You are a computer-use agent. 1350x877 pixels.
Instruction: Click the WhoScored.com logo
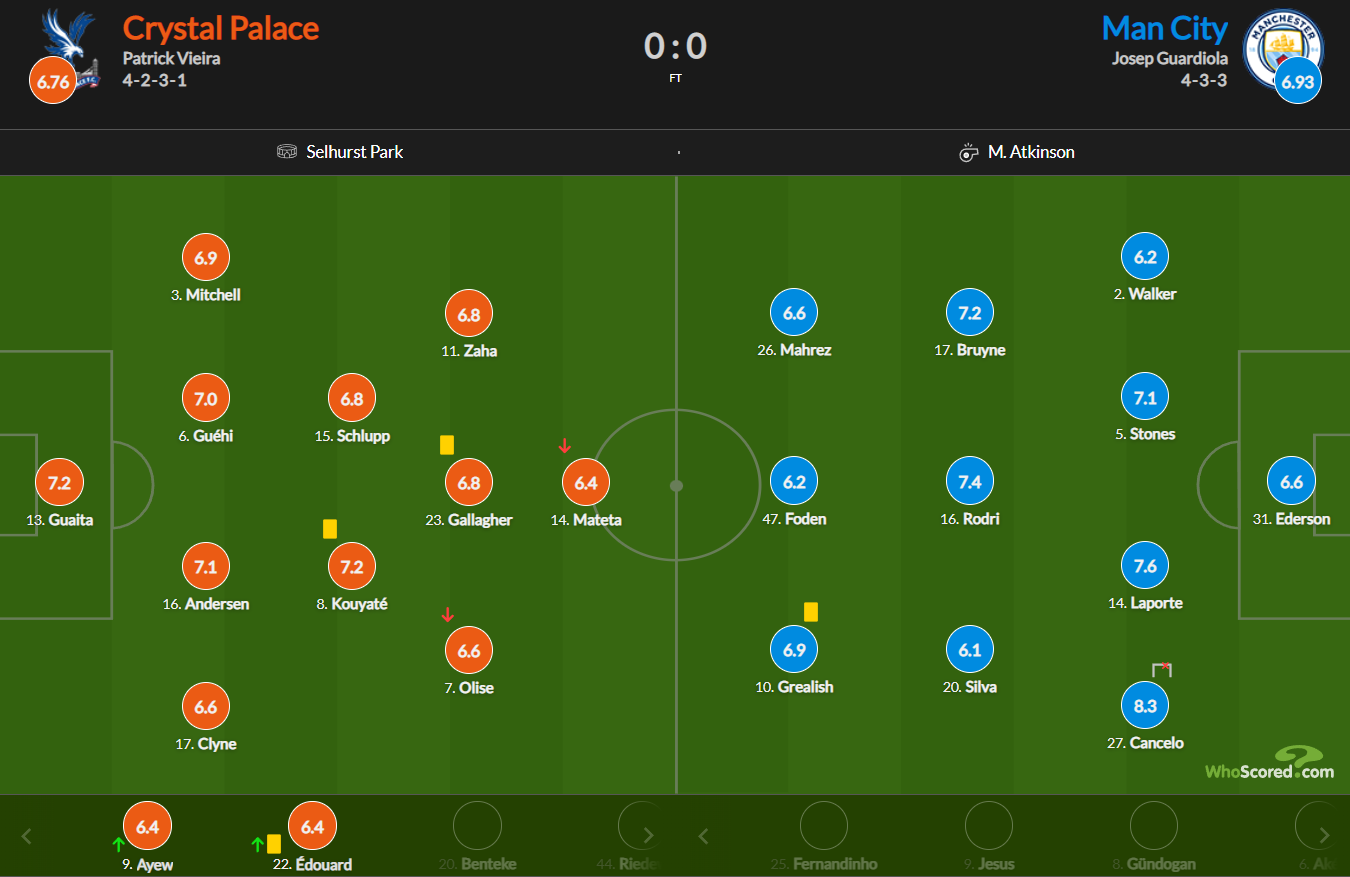point(1269,762)
